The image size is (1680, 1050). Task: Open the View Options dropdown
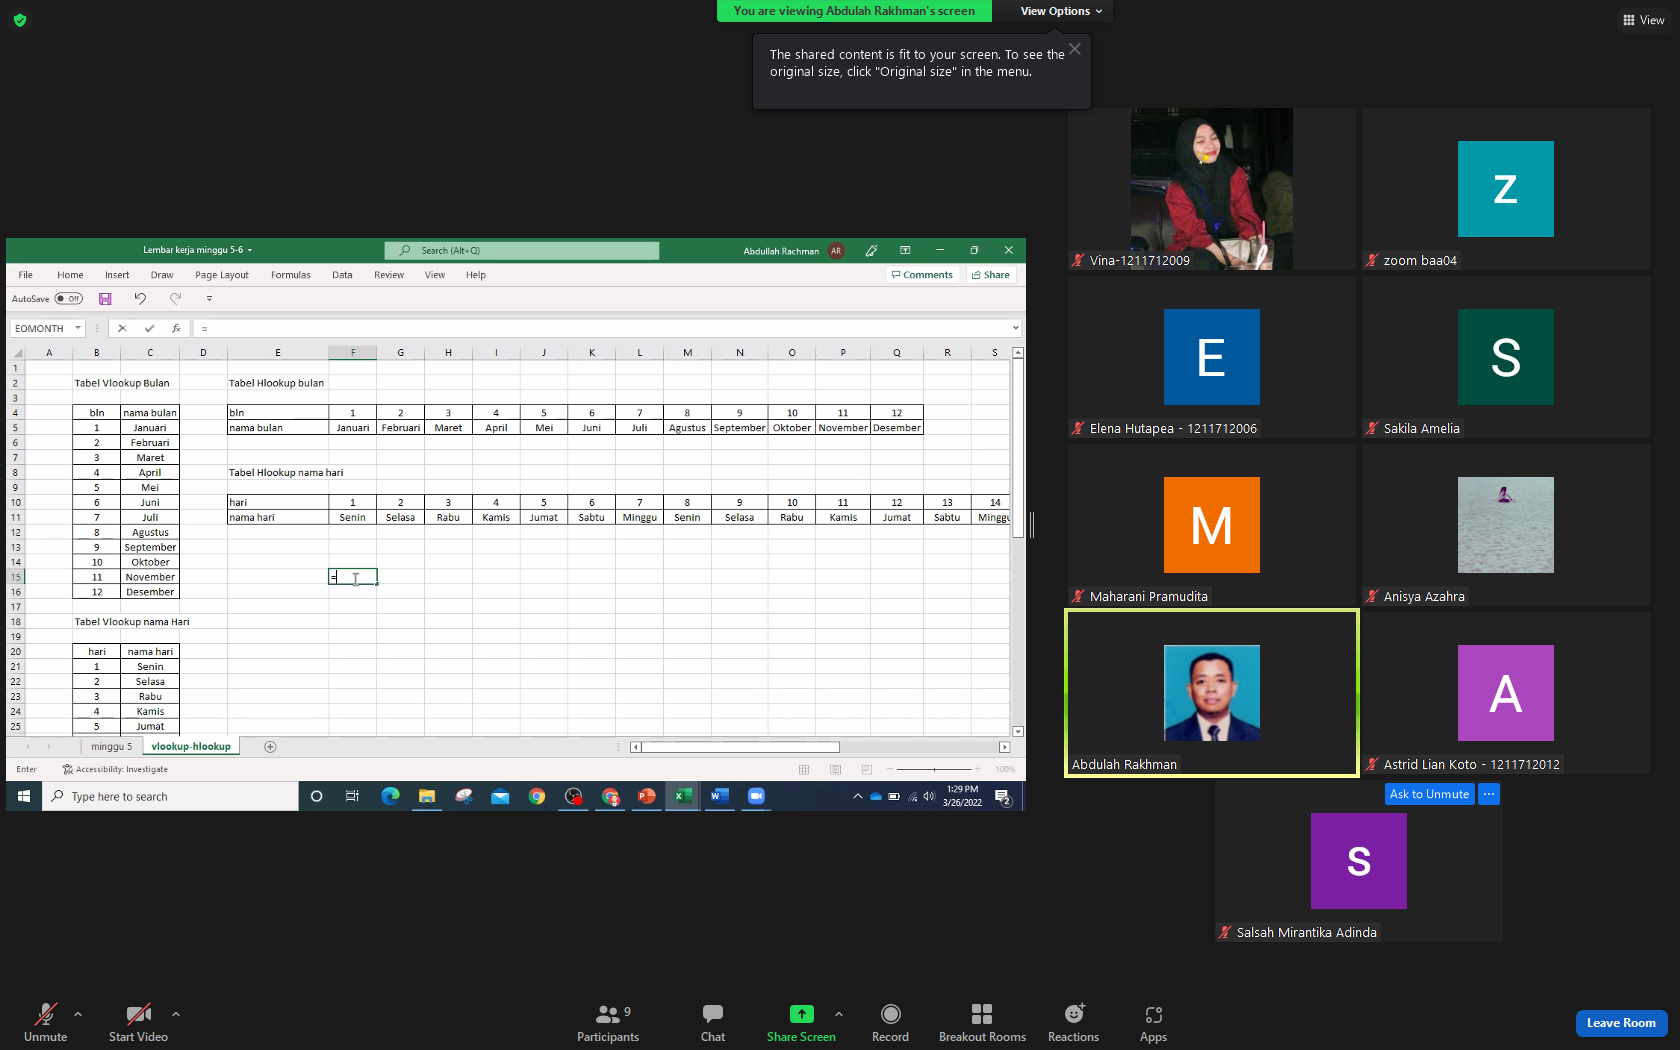(x=1061, y=11)
